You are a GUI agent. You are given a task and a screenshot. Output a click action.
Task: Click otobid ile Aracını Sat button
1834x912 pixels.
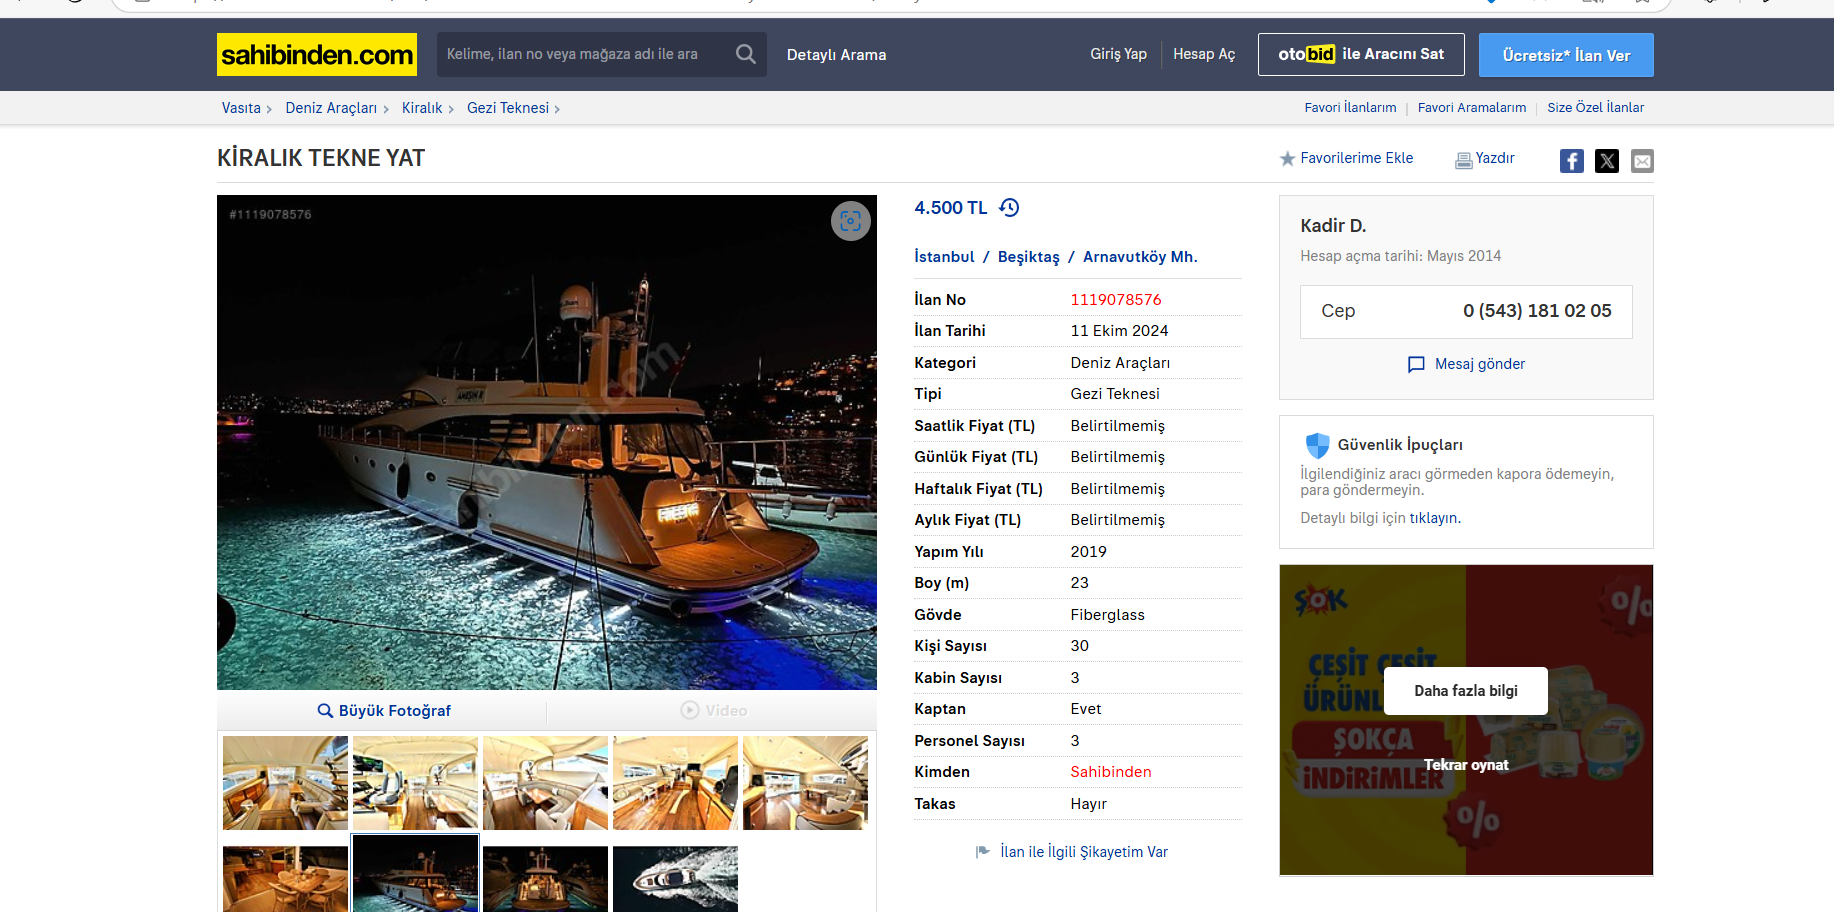coord(1361,54)
